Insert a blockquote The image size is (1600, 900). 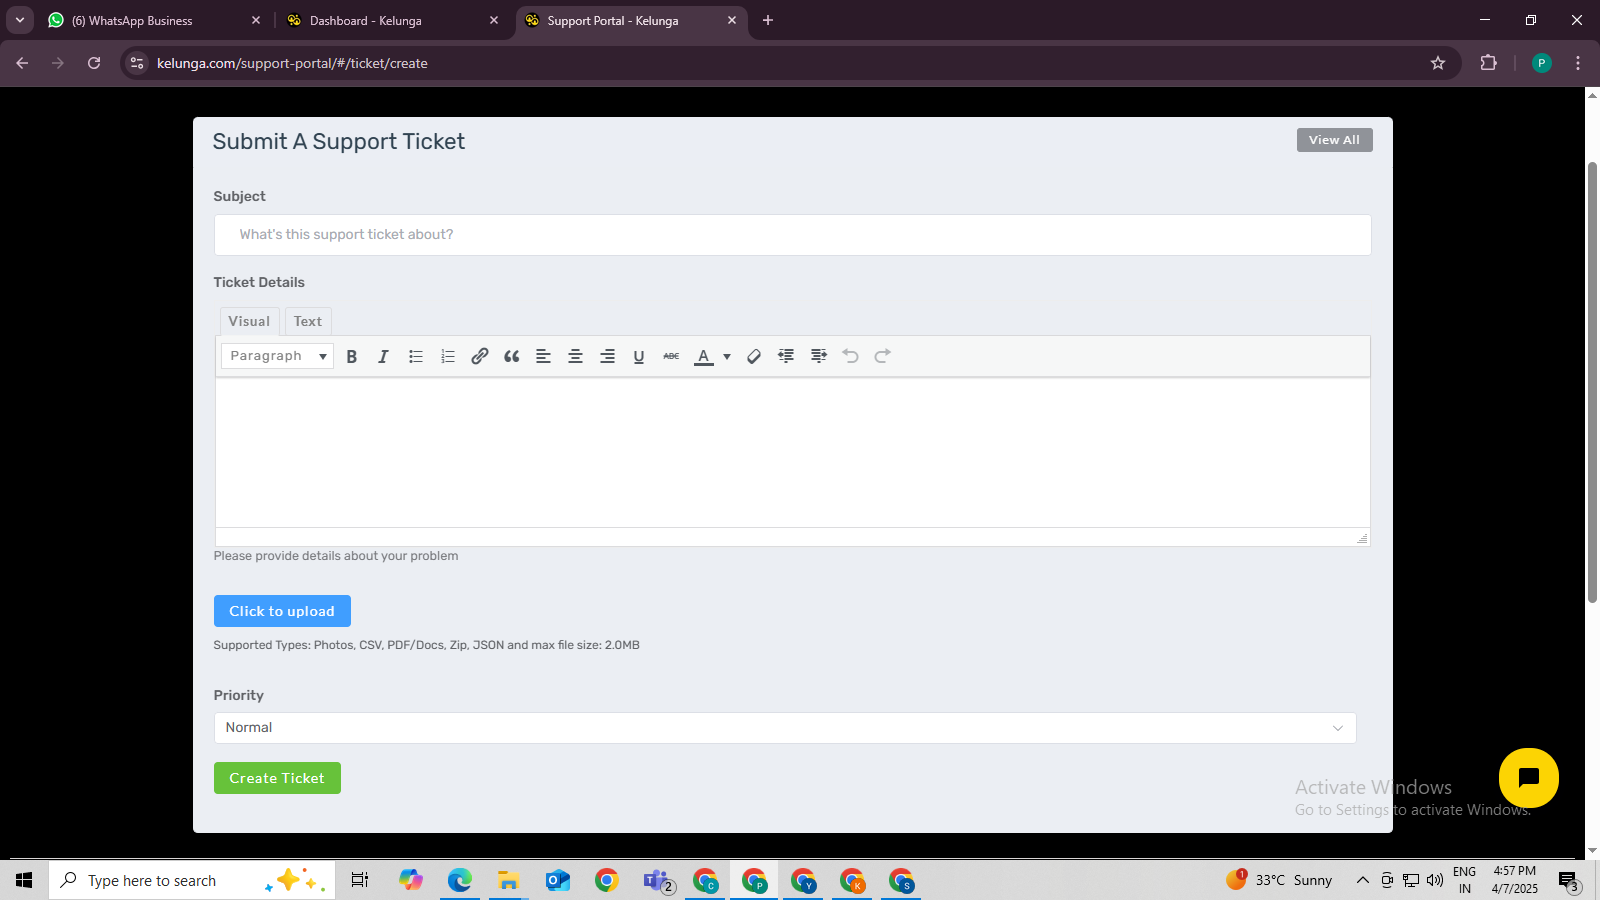(x=511, y=356)
